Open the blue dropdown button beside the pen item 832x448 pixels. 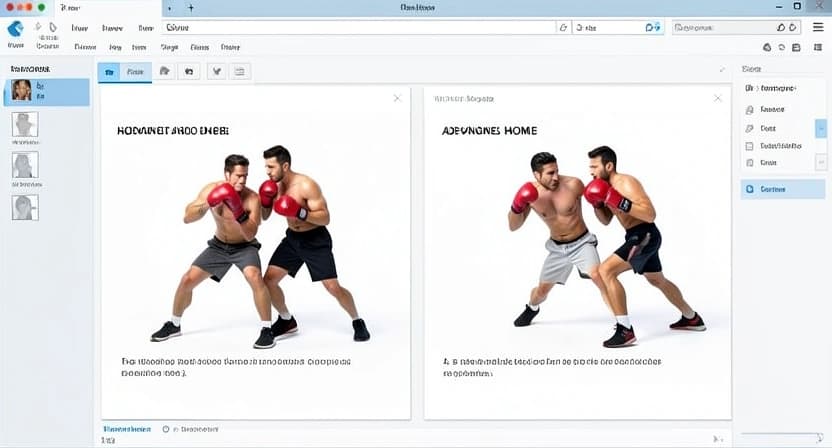[x=820, y=128]
